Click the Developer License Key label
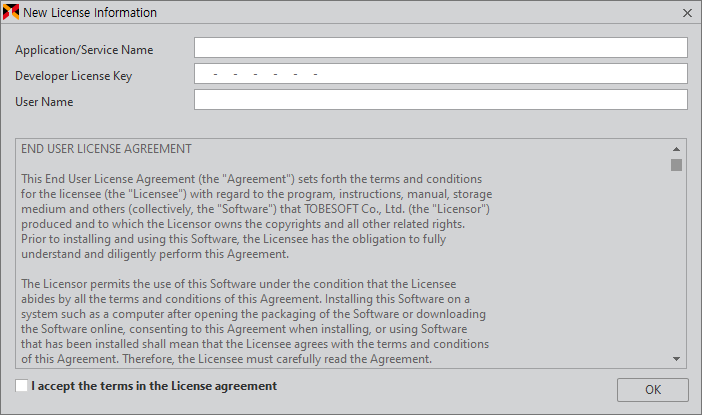Image resolution: width=702 pixels, height=415 pixels. (73, 76)
